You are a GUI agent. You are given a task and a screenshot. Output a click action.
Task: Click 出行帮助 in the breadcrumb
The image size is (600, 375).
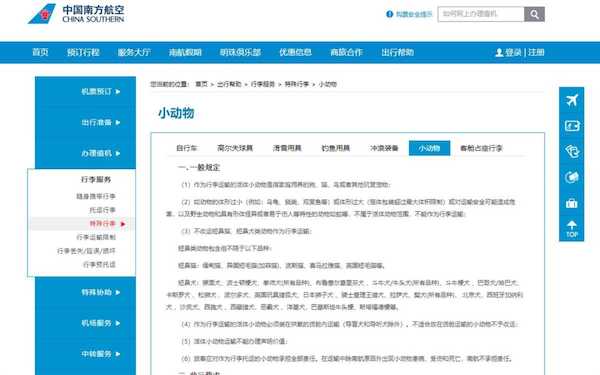[x=229, y=84]
